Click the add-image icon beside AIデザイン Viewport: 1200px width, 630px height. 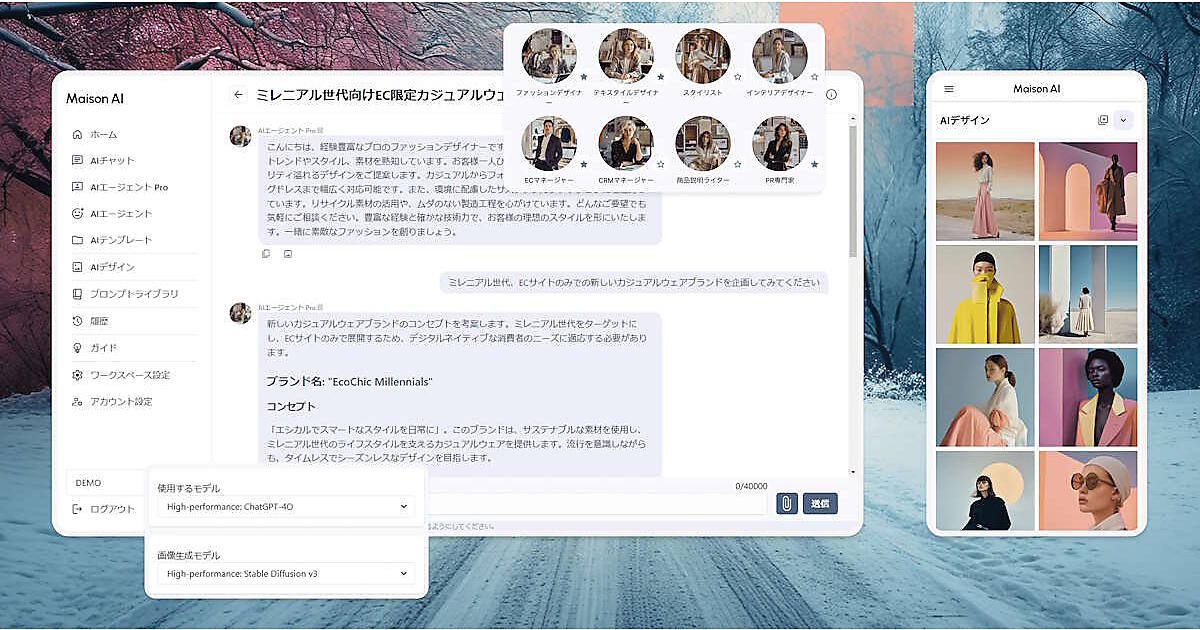pos(1103,120)
